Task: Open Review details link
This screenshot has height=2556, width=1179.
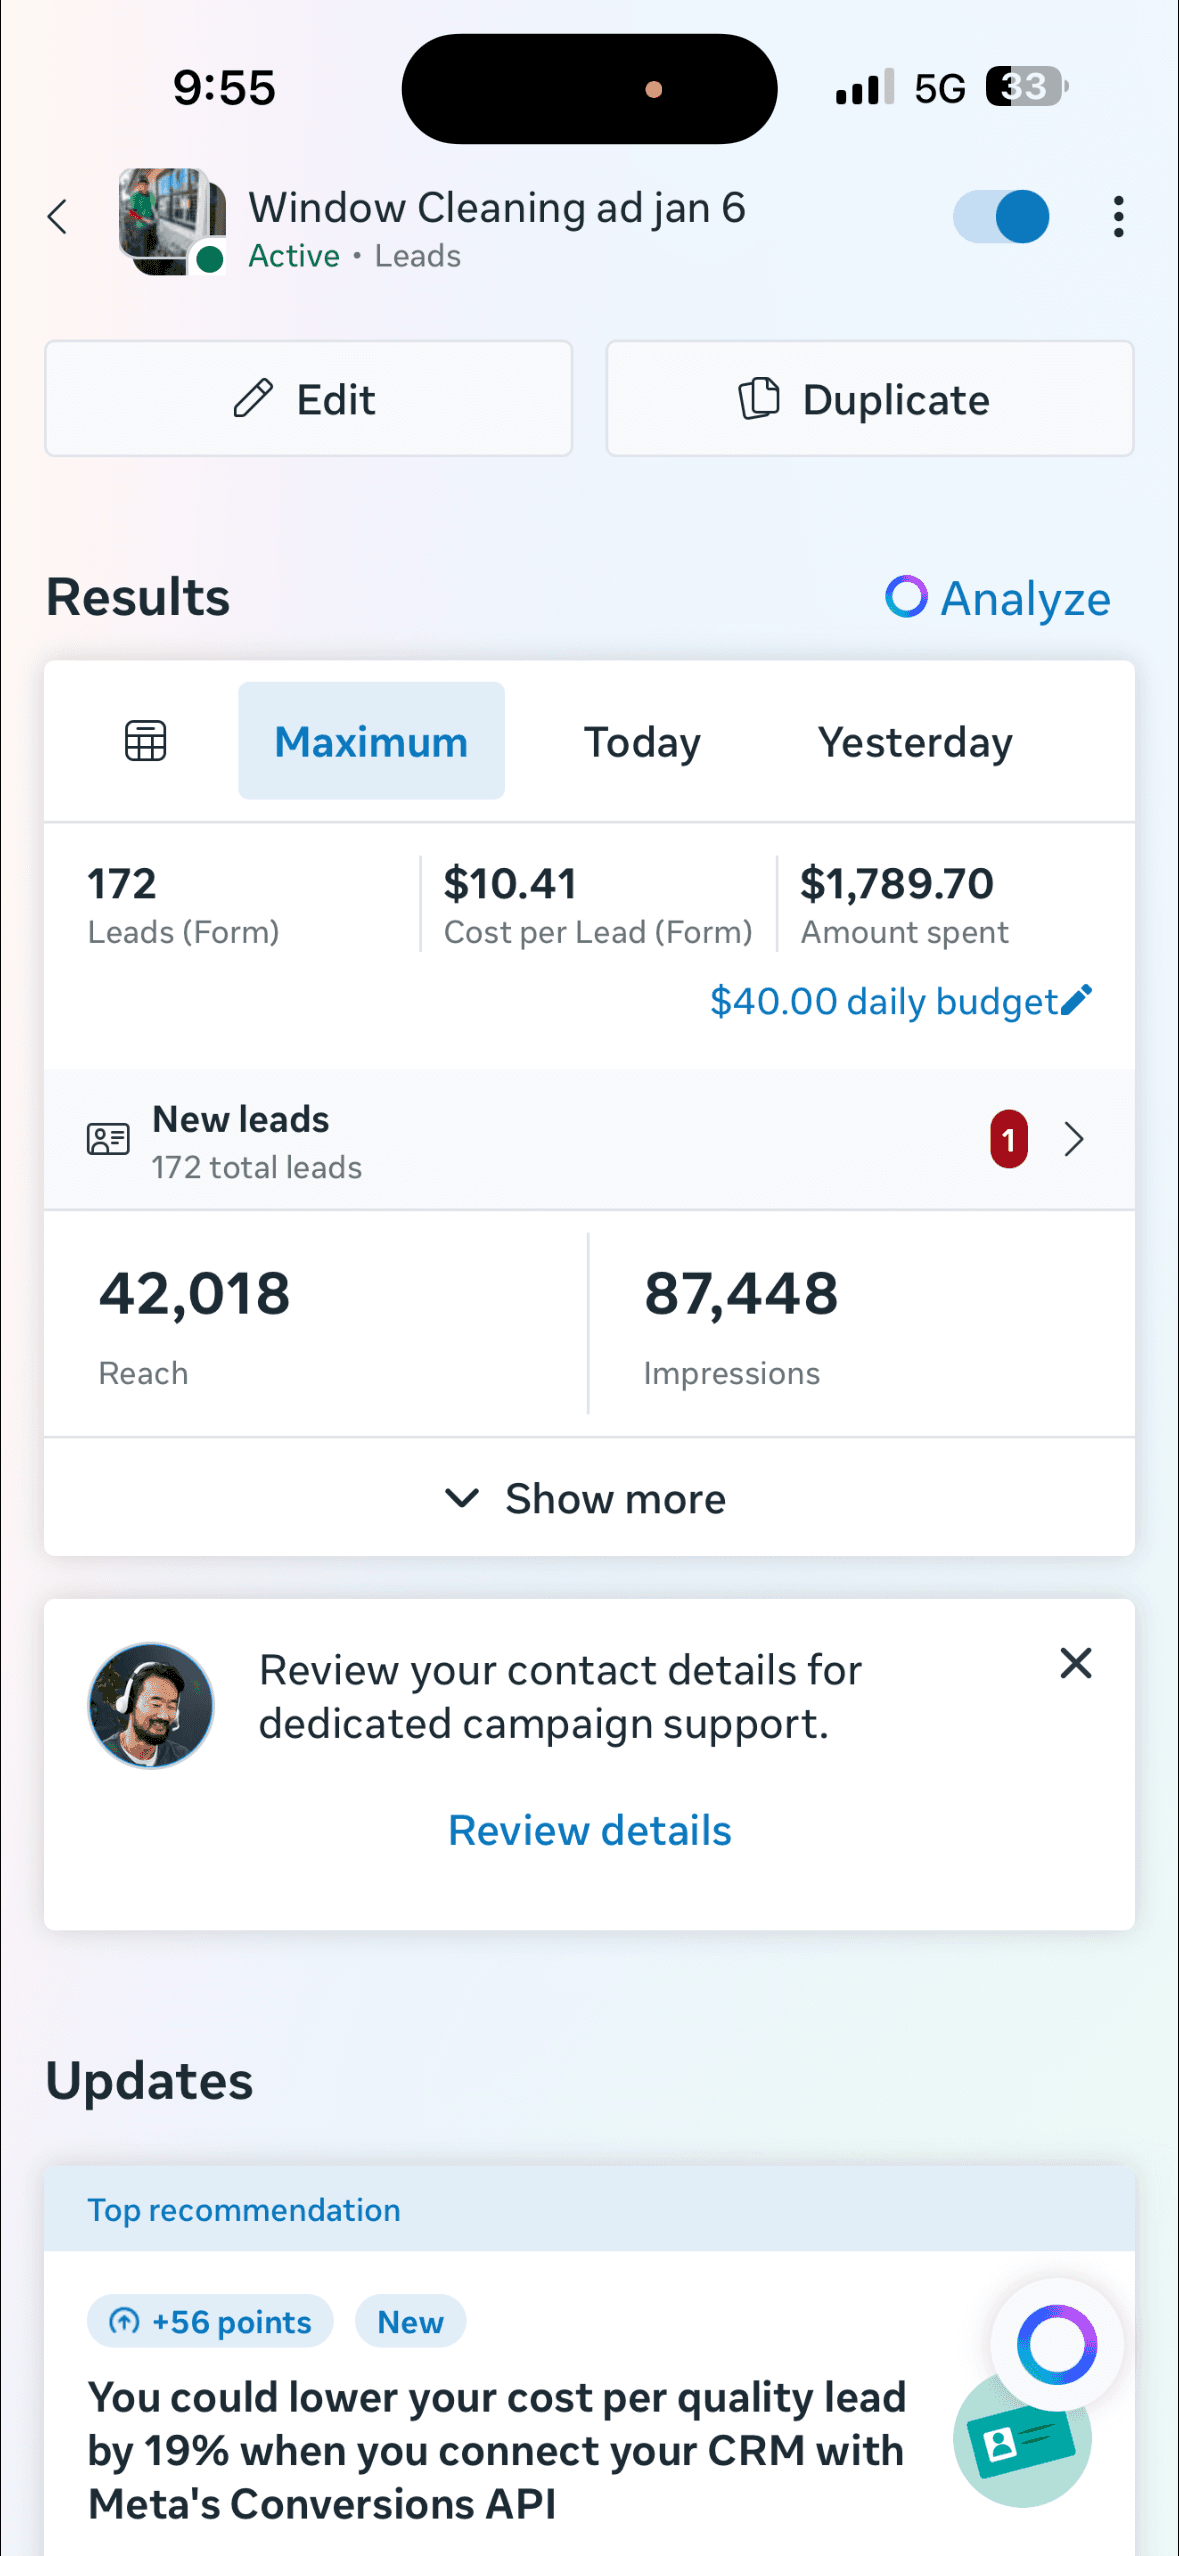Action: tap(589, 1830)
